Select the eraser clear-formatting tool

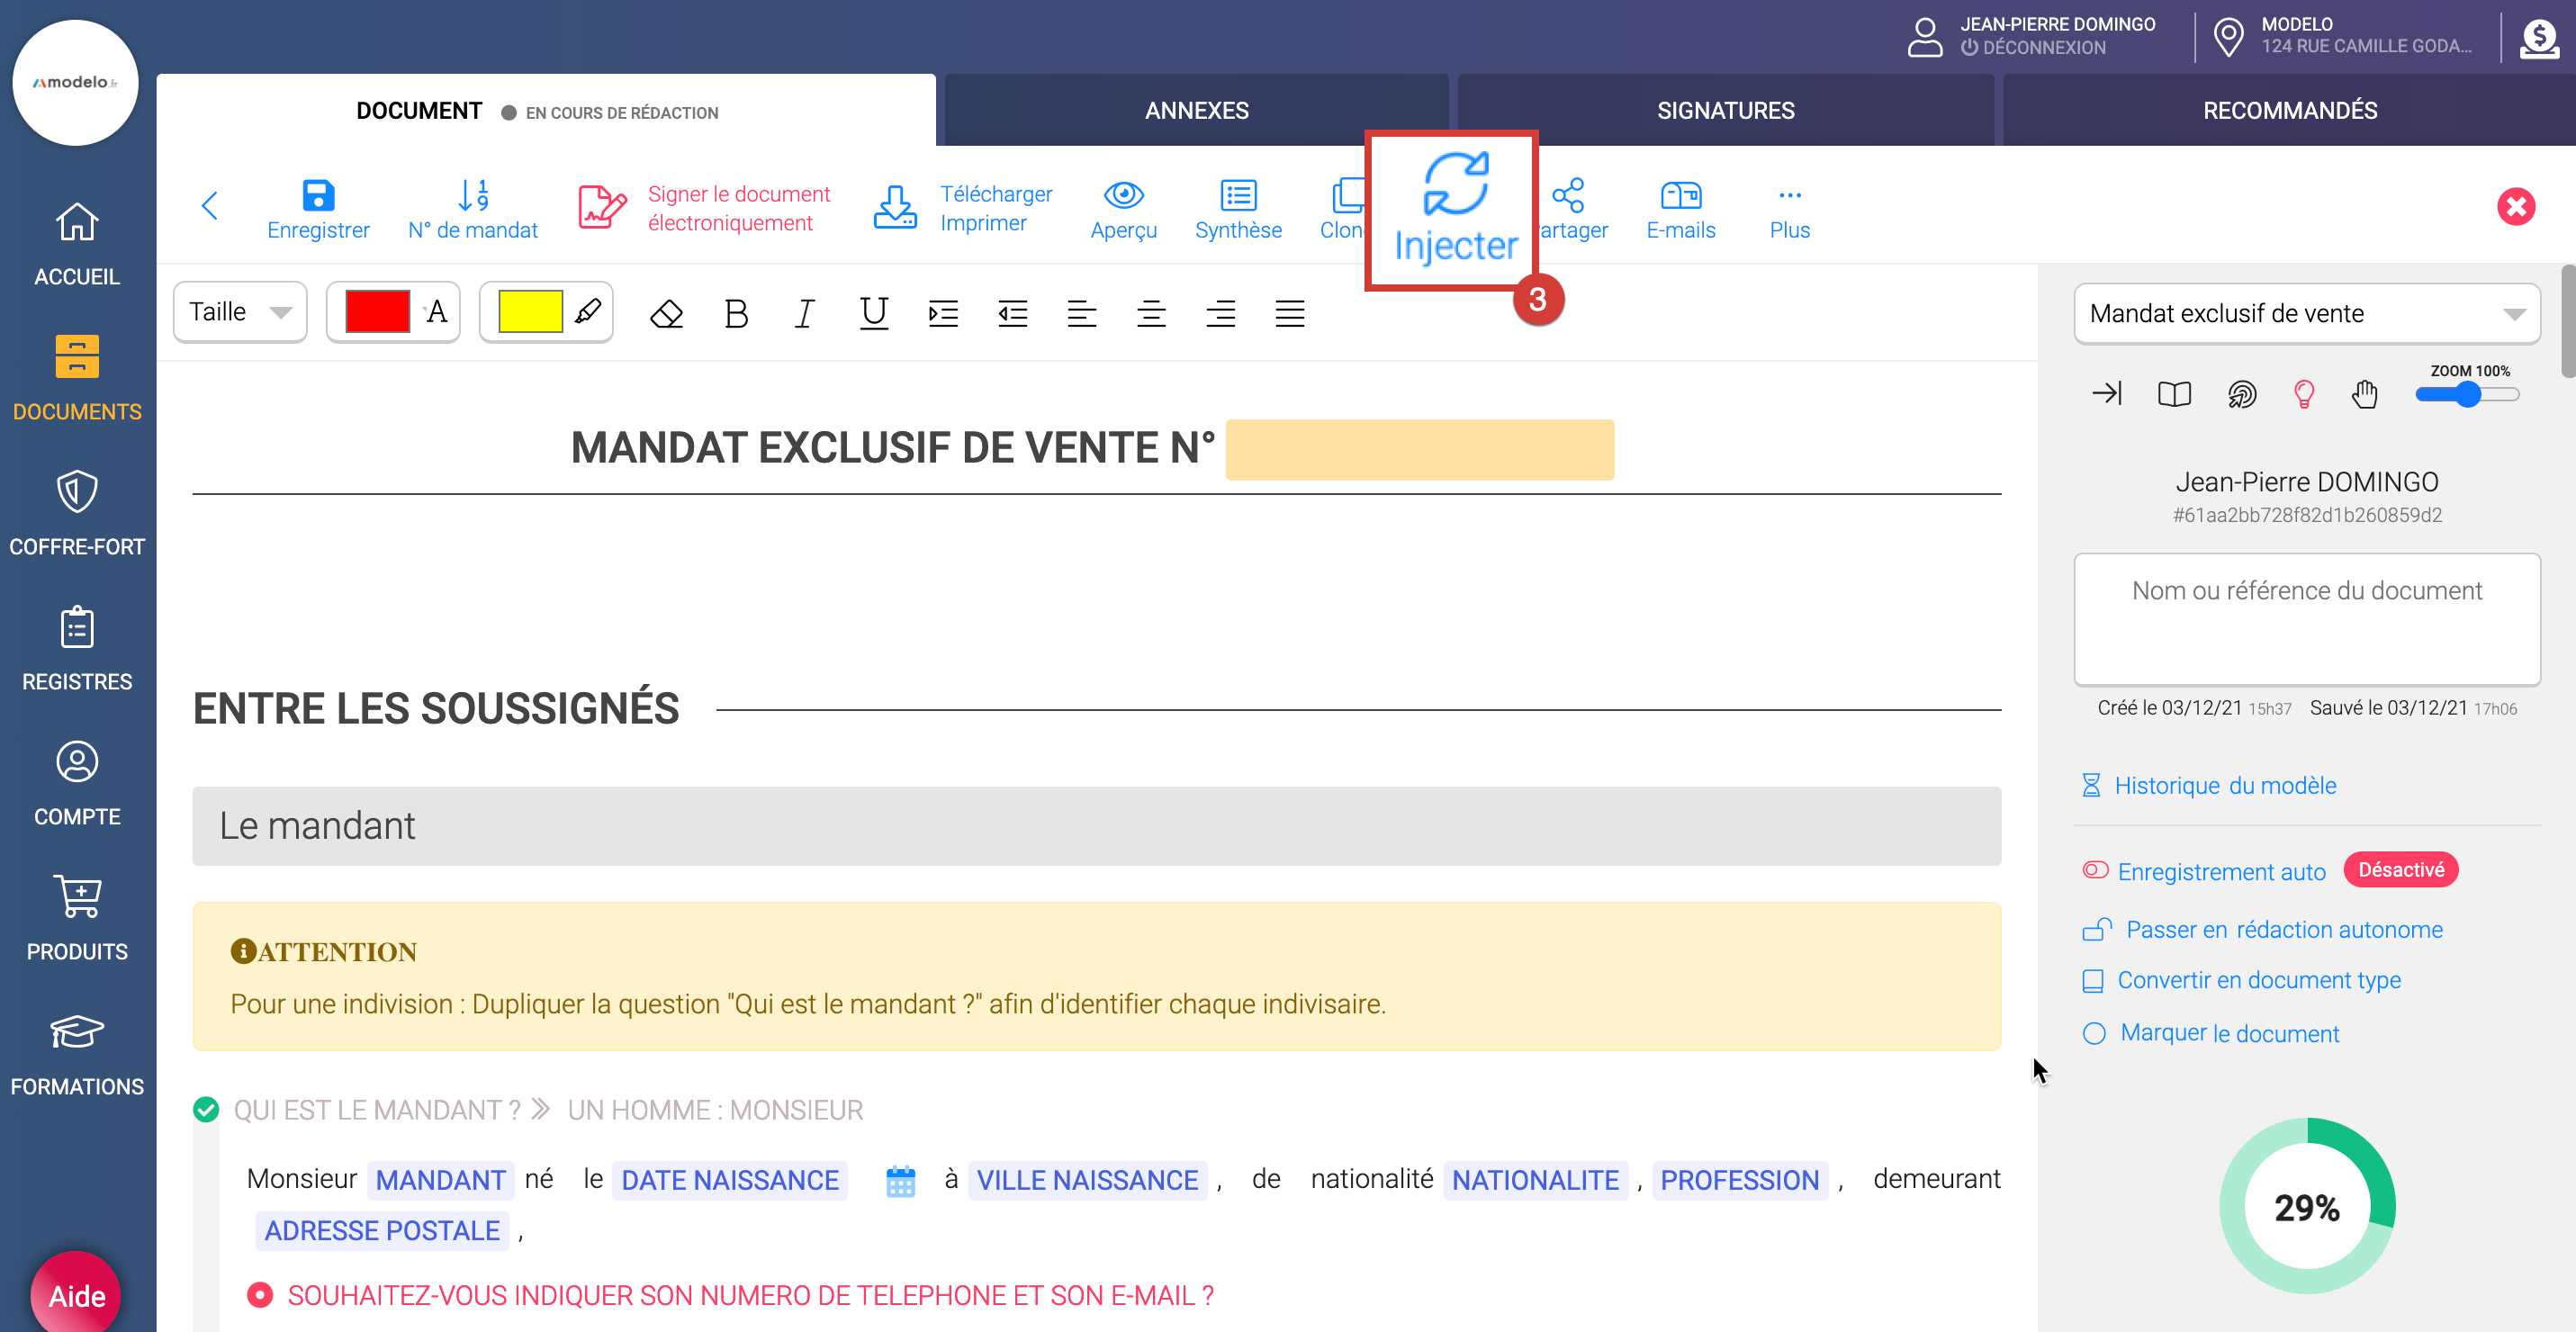tap(666, 314)
